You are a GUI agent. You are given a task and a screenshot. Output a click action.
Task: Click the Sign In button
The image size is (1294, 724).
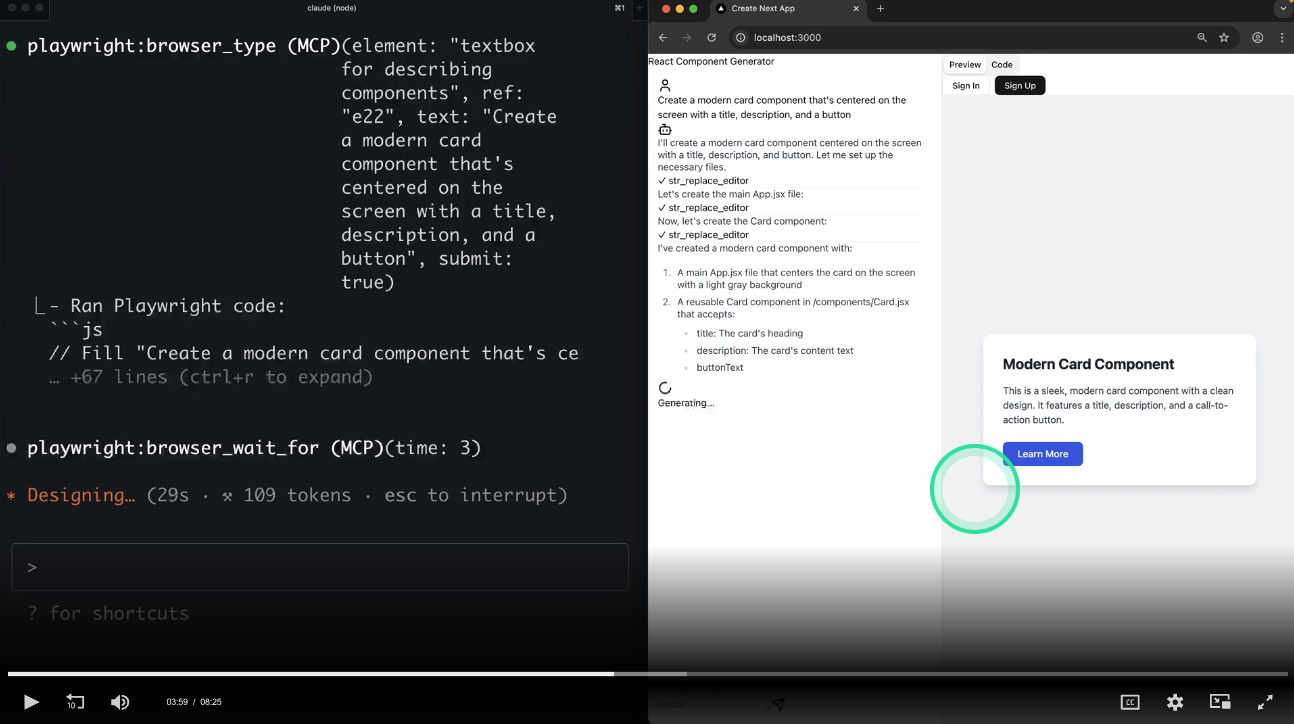pyautogui.click(x=966, y=86)
